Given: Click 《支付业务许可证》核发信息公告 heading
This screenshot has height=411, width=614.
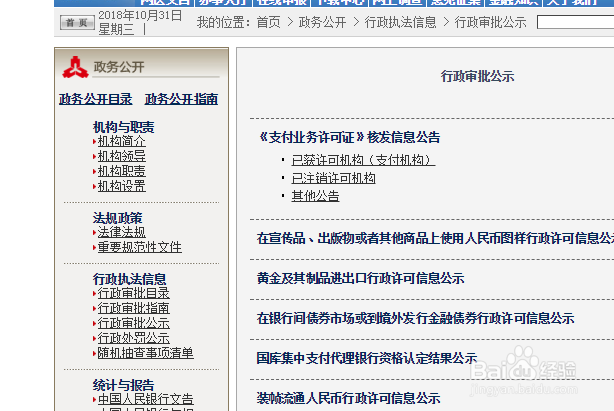Looking at the screenshot, I should 348,137.
